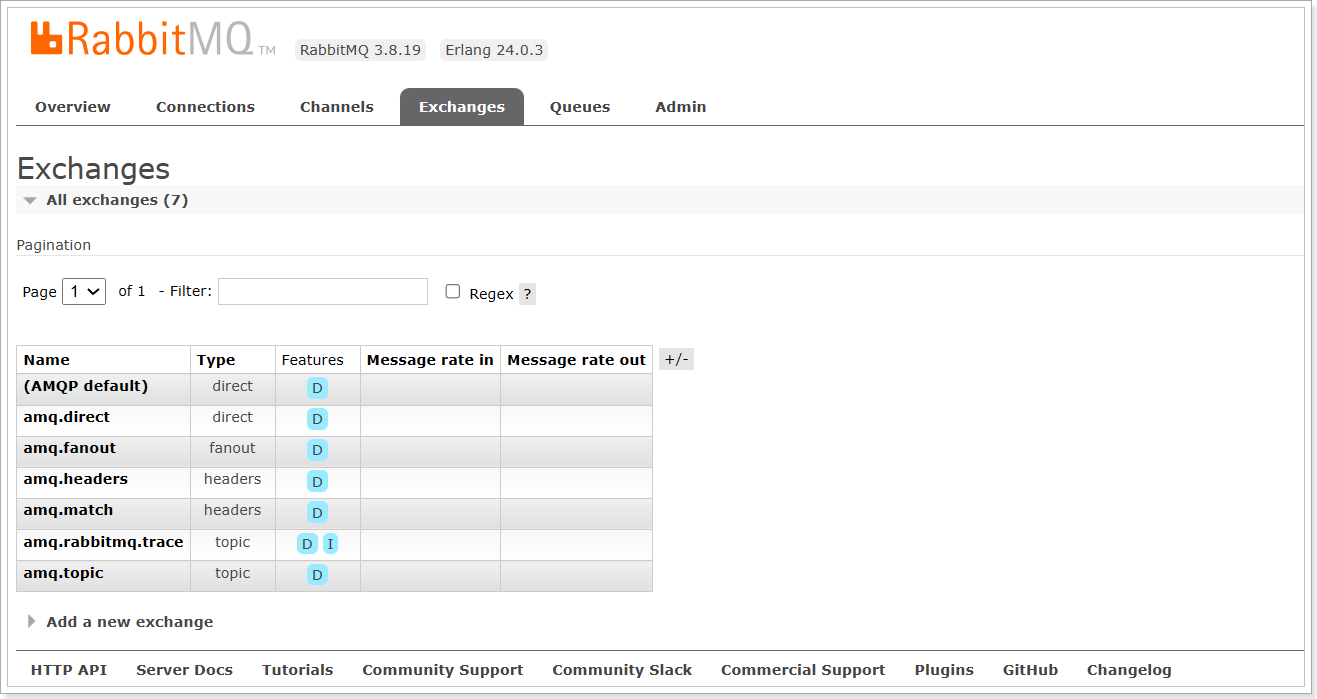This screenshot has height=699, width=1317.
Task: Select the Exchanges tab
Action: [x=462, y=107]
